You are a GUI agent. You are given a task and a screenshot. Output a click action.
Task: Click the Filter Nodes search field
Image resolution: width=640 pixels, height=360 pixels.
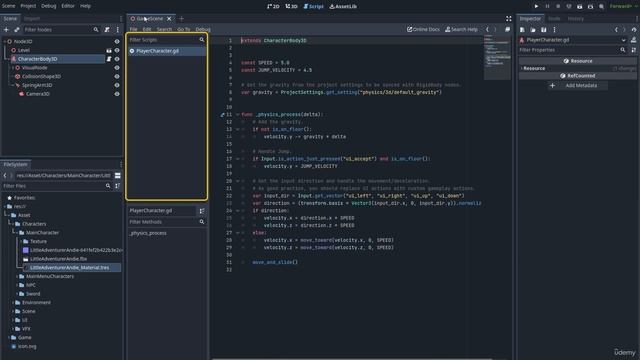point(61,29)
